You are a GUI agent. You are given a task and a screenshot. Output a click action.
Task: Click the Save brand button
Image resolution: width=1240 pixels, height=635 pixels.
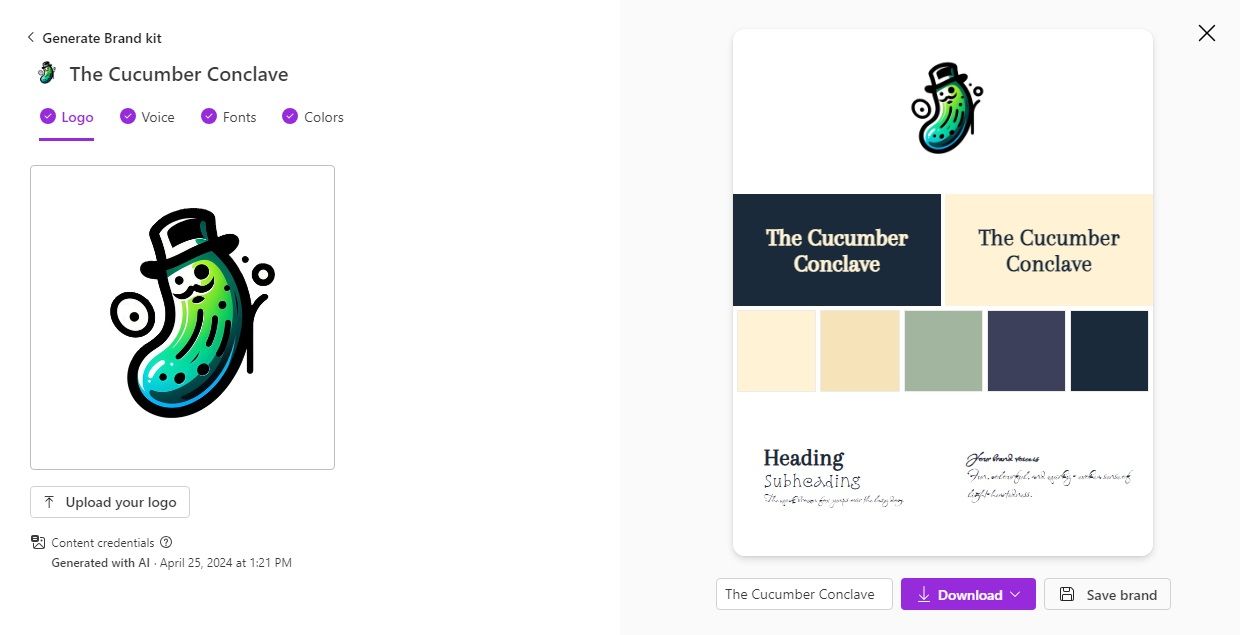coord(1107,594)
